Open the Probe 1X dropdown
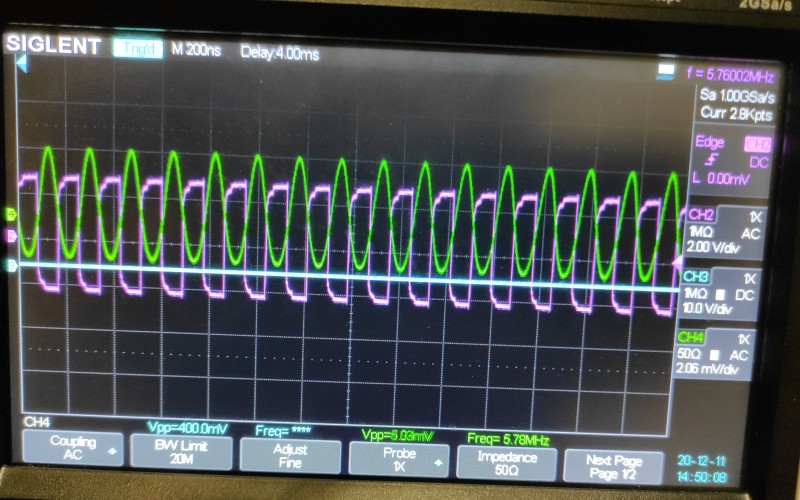The height and width of the screenshot is (500, 800). point(399,458)
